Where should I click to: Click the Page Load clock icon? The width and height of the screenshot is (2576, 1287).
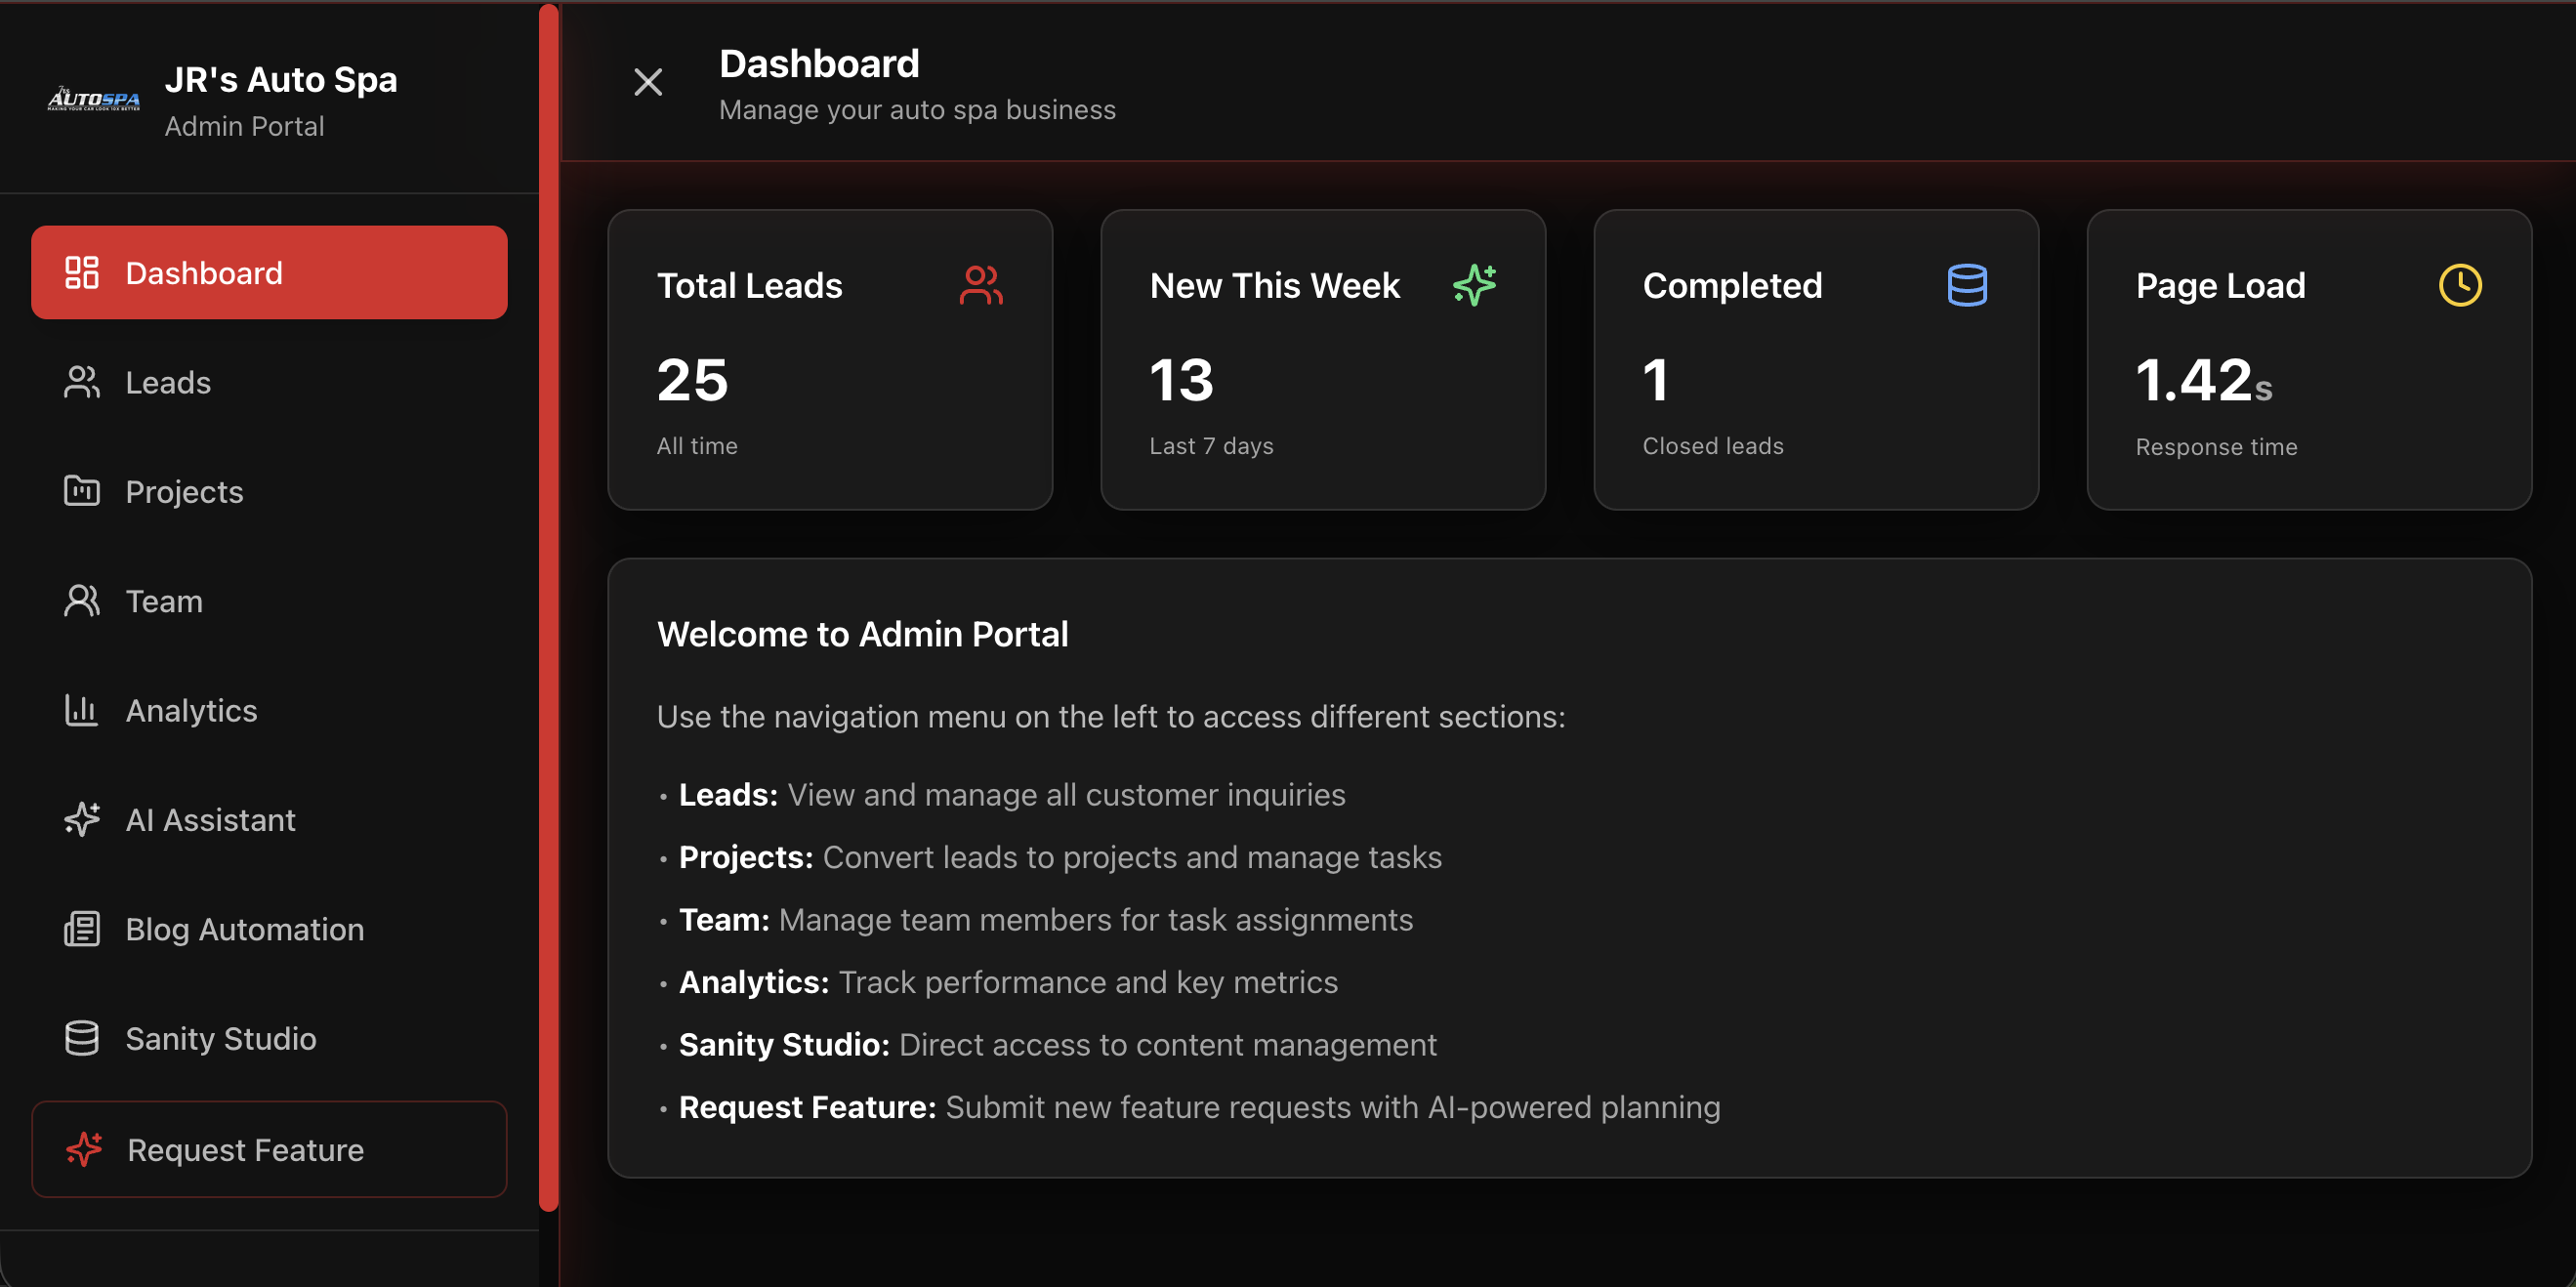coord(2459,285)
